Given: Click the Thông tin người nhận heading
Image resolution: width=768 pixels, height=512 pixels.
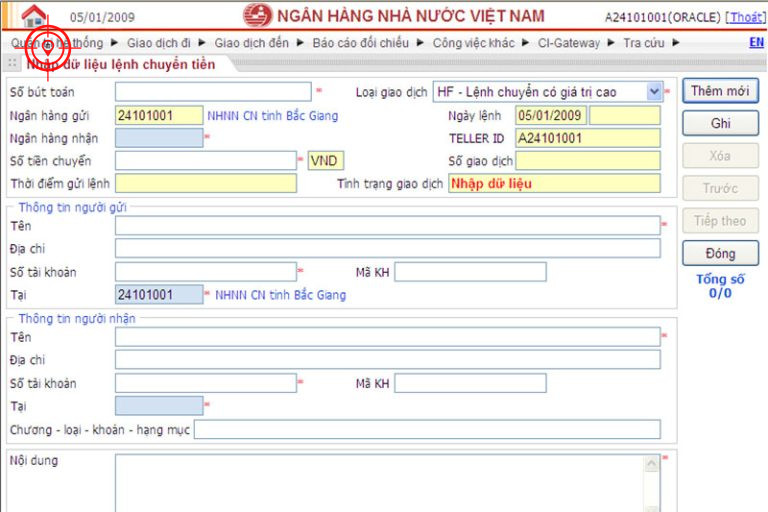Looking at the screenshot, I should 77,318.
